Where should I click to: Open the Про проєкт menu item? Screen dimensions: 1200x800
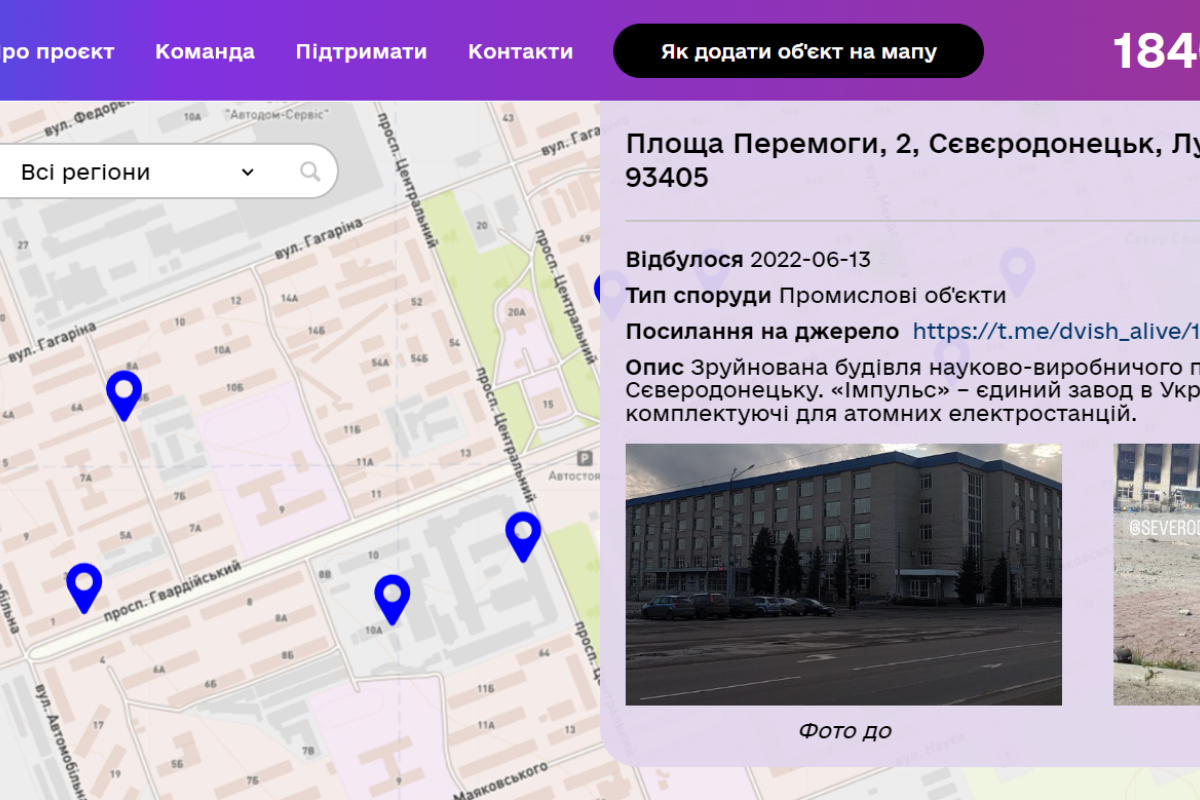55,51
